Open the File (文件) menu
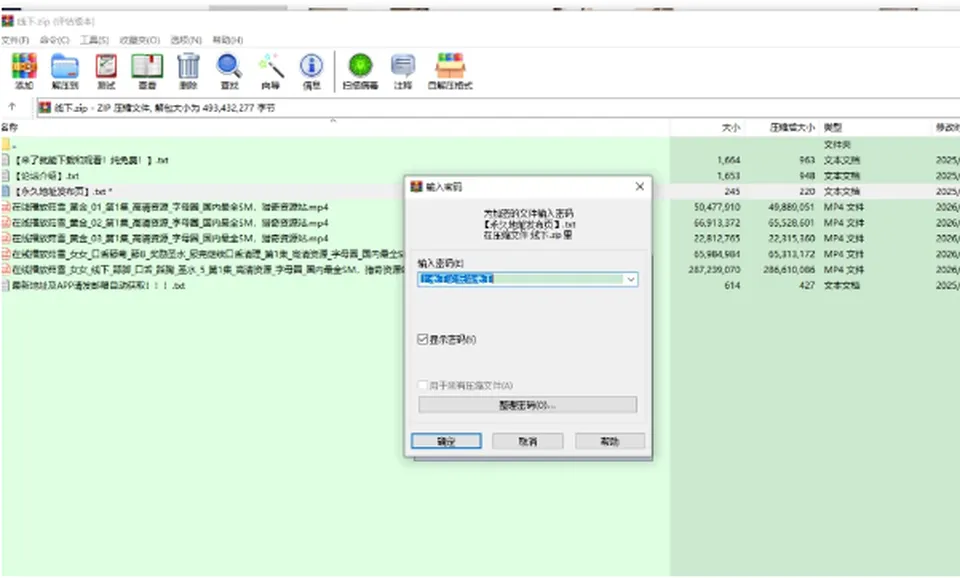This screenshot has height=578, width=960. pyautogui.click(x=15, y=40)
